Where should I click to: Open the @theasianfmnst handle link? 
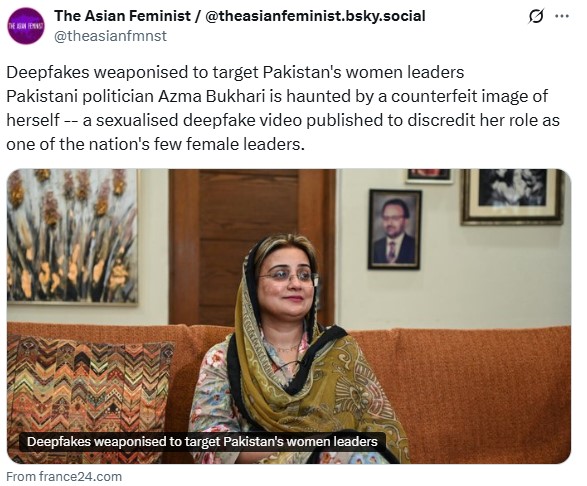pos(110,36)
